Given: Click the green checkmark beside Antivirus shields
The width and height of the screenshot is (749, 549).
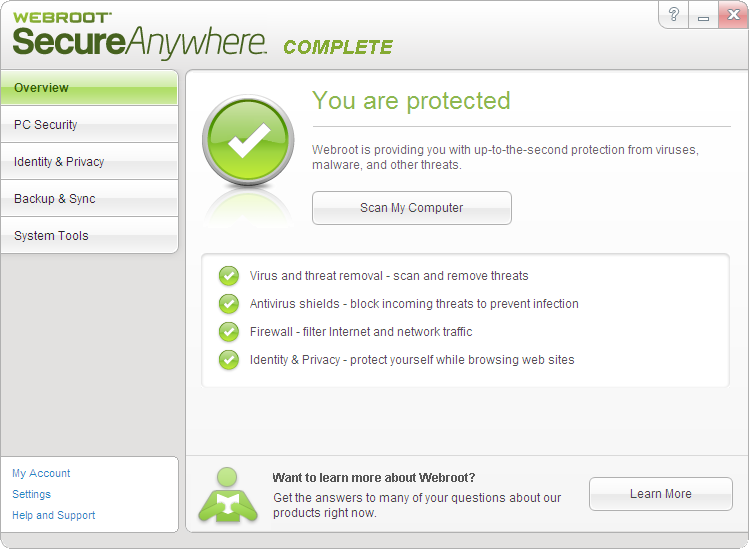Looking at the screenshot, I should [229, 304].
